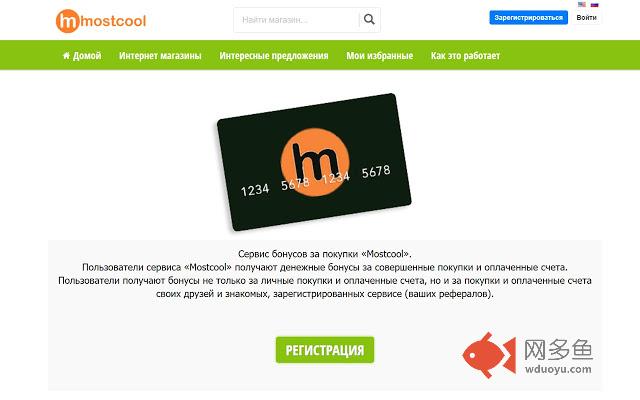Switch language with the Russian flag icon
640x400 pixels.
point(595,4)
